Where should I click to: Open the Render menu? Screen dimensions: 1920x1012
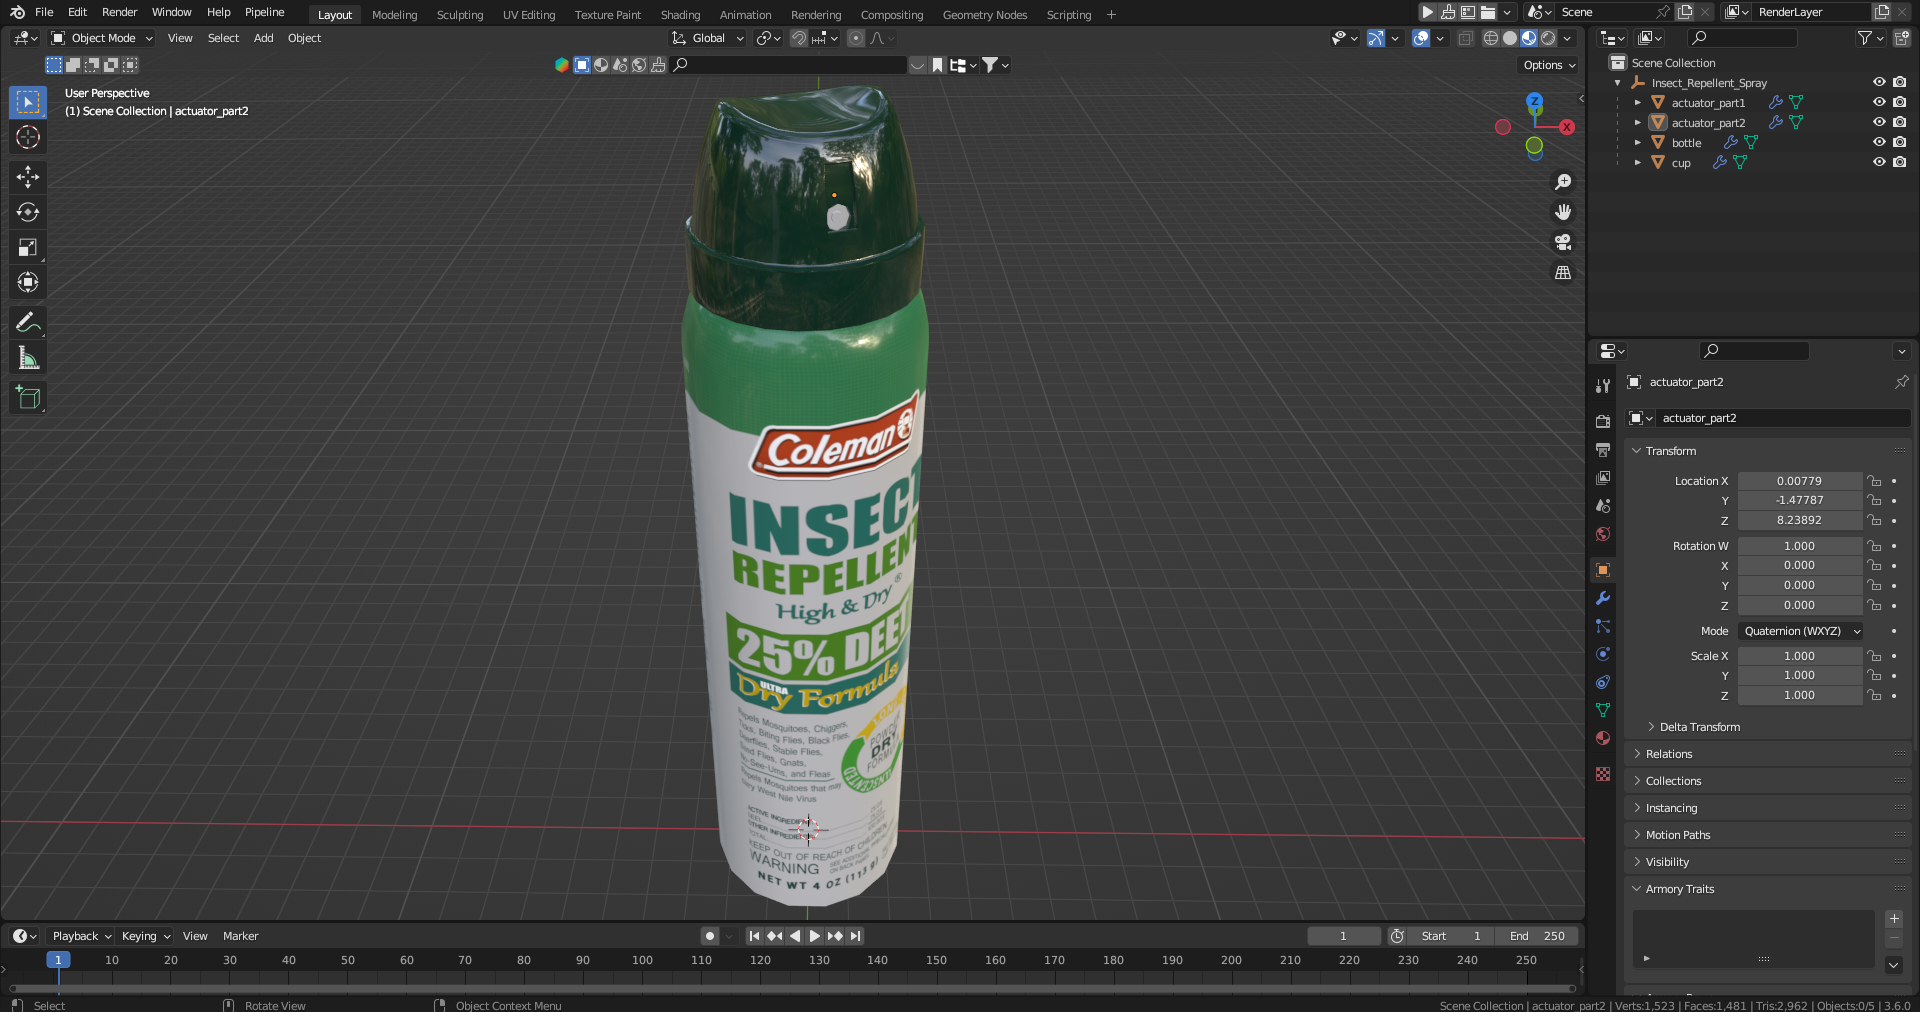[119, 12]
